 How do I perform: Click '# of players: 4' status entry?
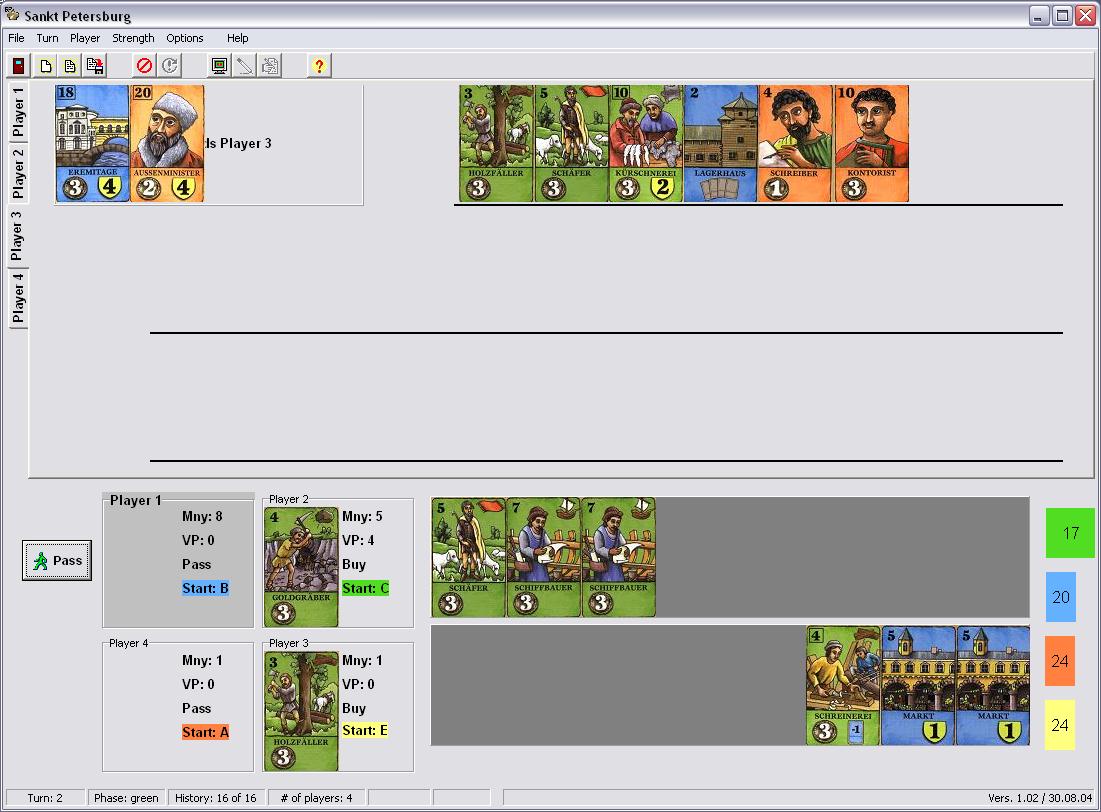pyautogui.click(x=316, y=798)
